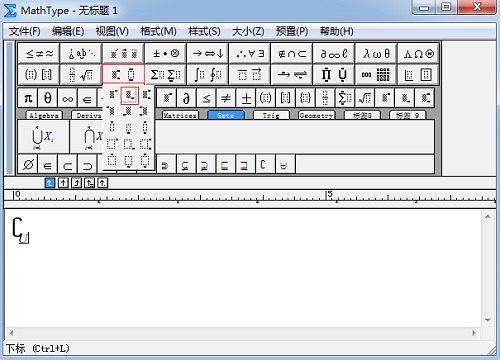
Task: Open the matrix templates palette
Action: pos(376,75)
